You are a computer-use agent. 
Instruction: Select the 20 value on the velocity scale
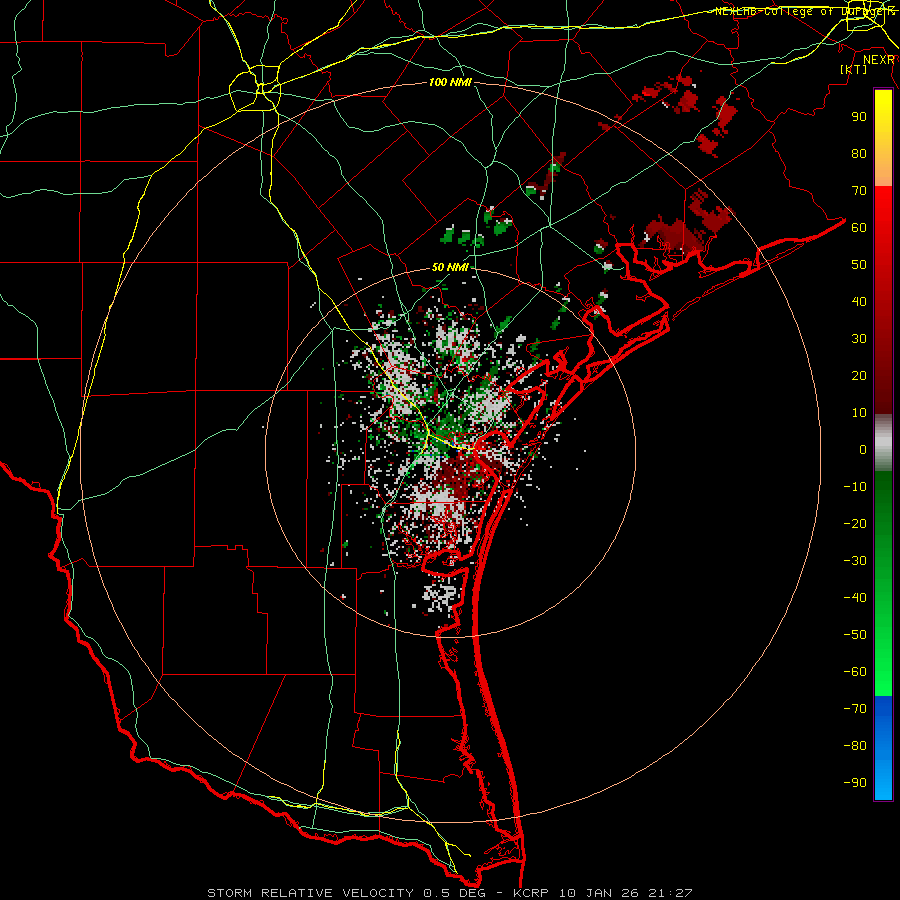[x=859, y=375]
